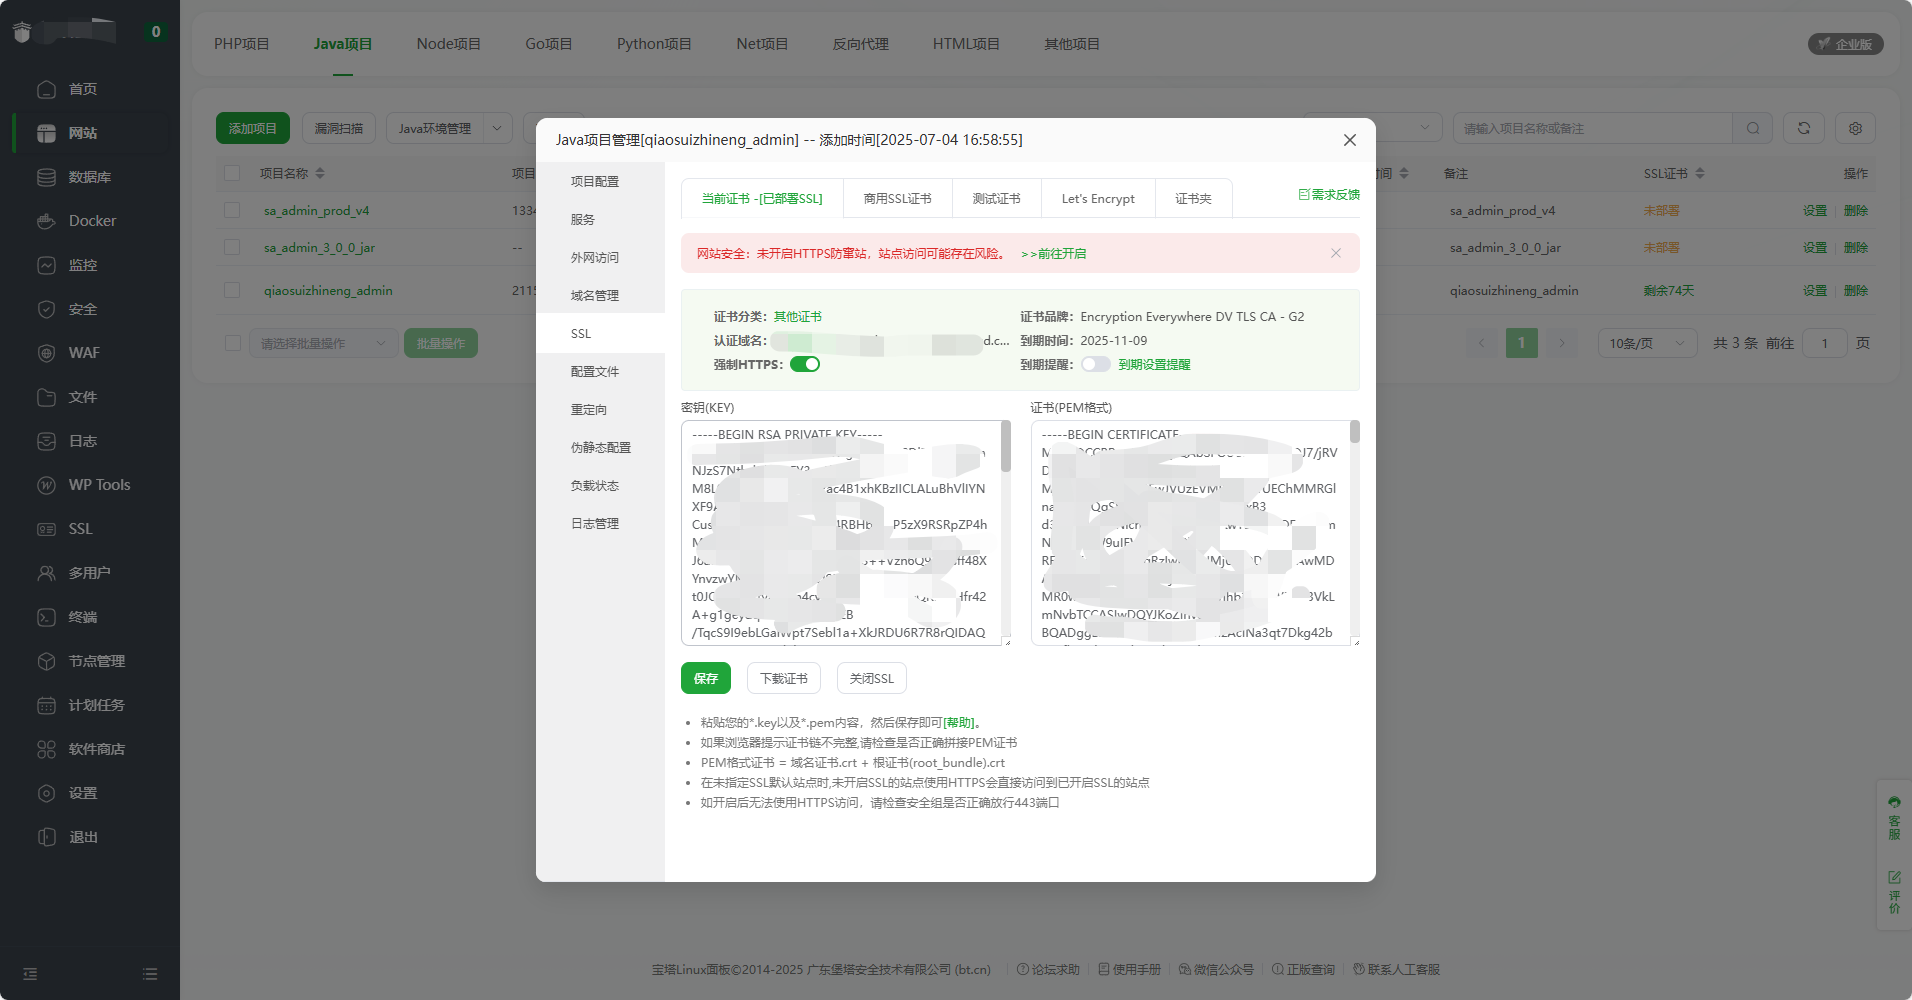Open the 数据库 database sidebar icon

point(46,177)
